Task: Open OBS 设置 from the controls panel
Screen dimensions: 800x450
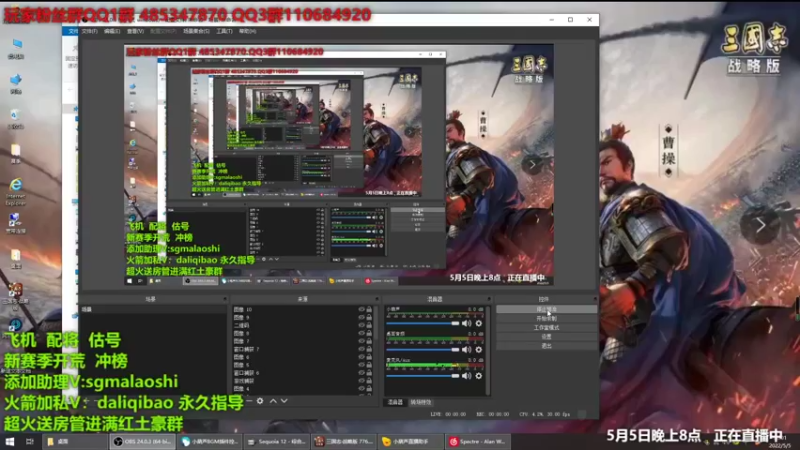Action: pyautogui.click(x=546, y=337)
